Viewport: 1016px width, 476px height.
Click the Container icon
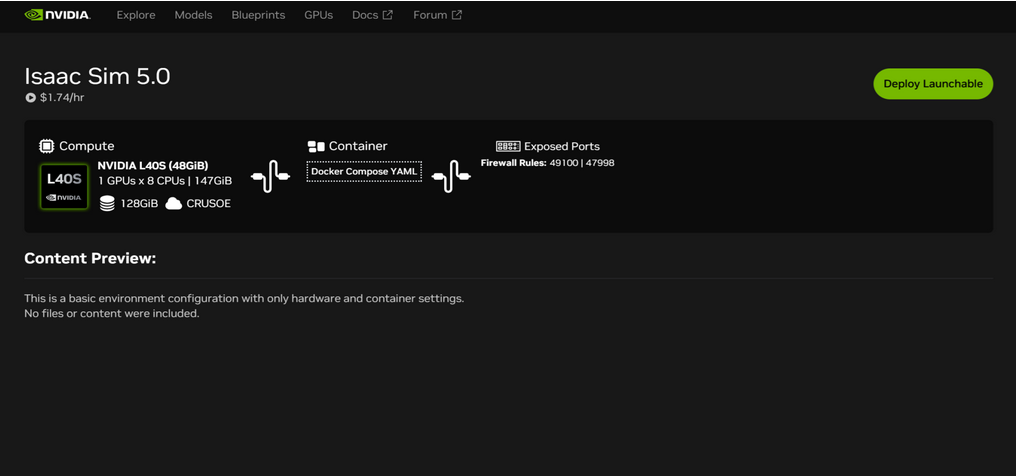(316, 146)
